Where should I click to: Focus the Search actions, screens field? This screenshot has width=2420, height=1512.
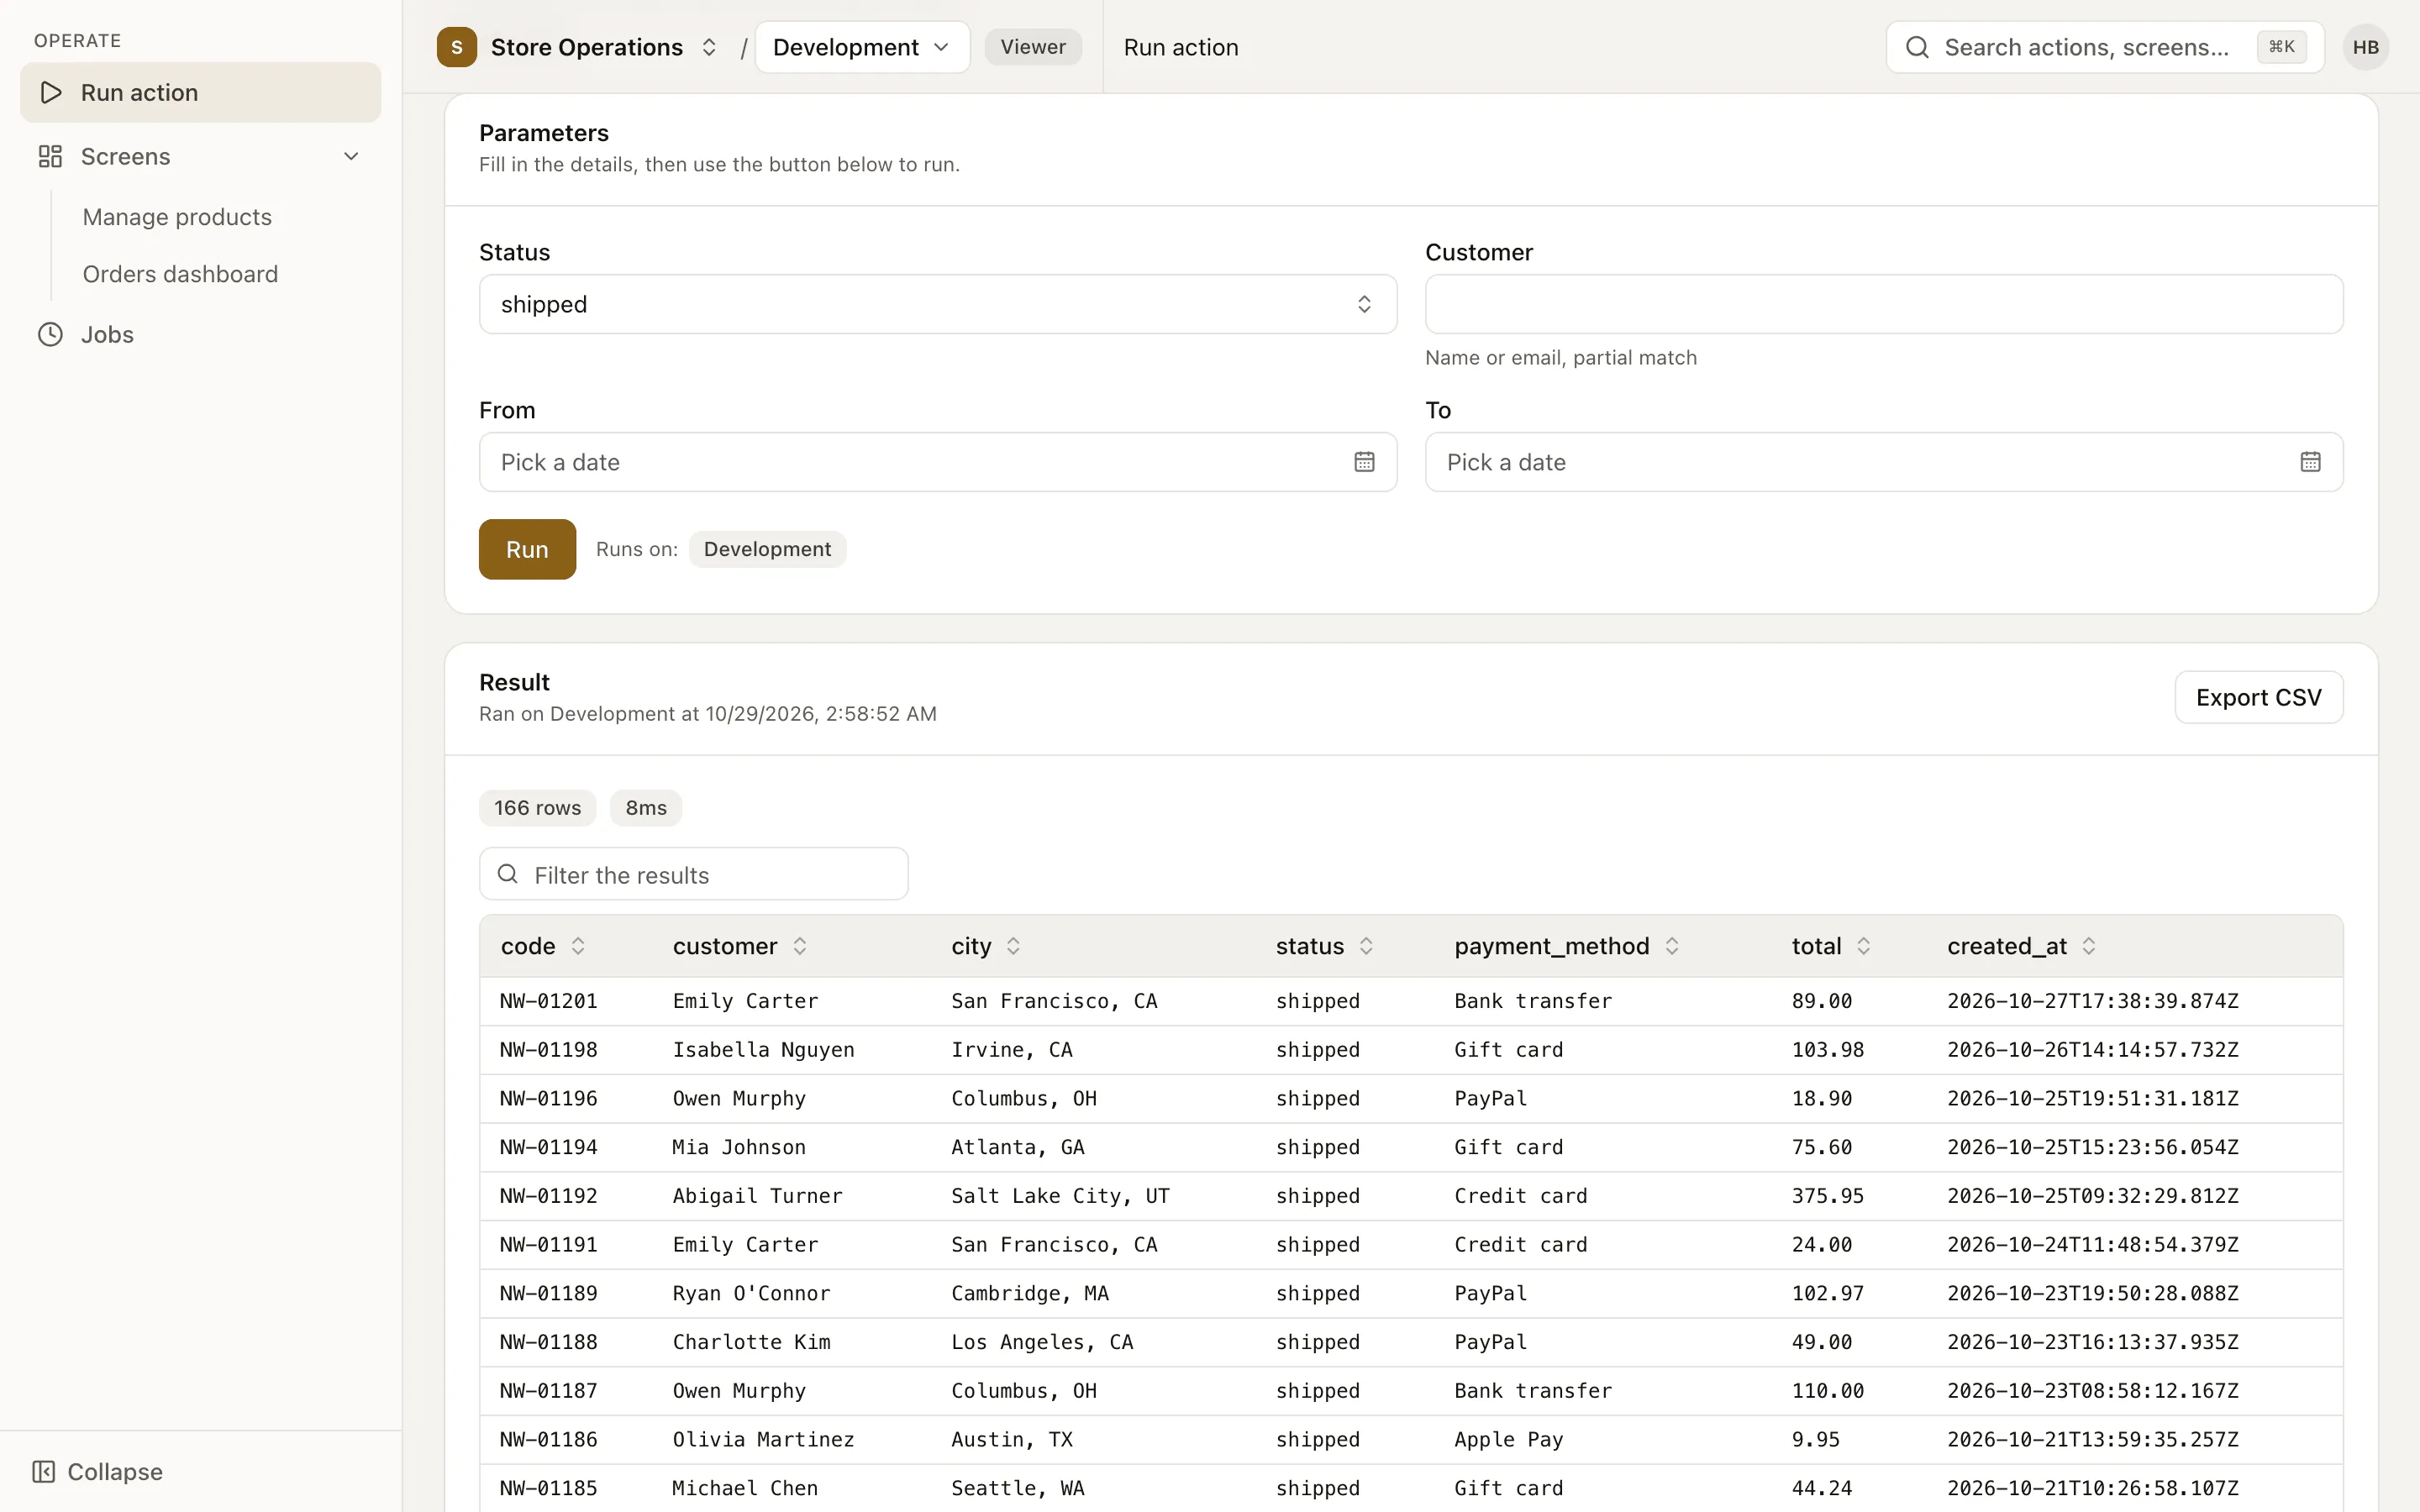[x=2105, y=47]
